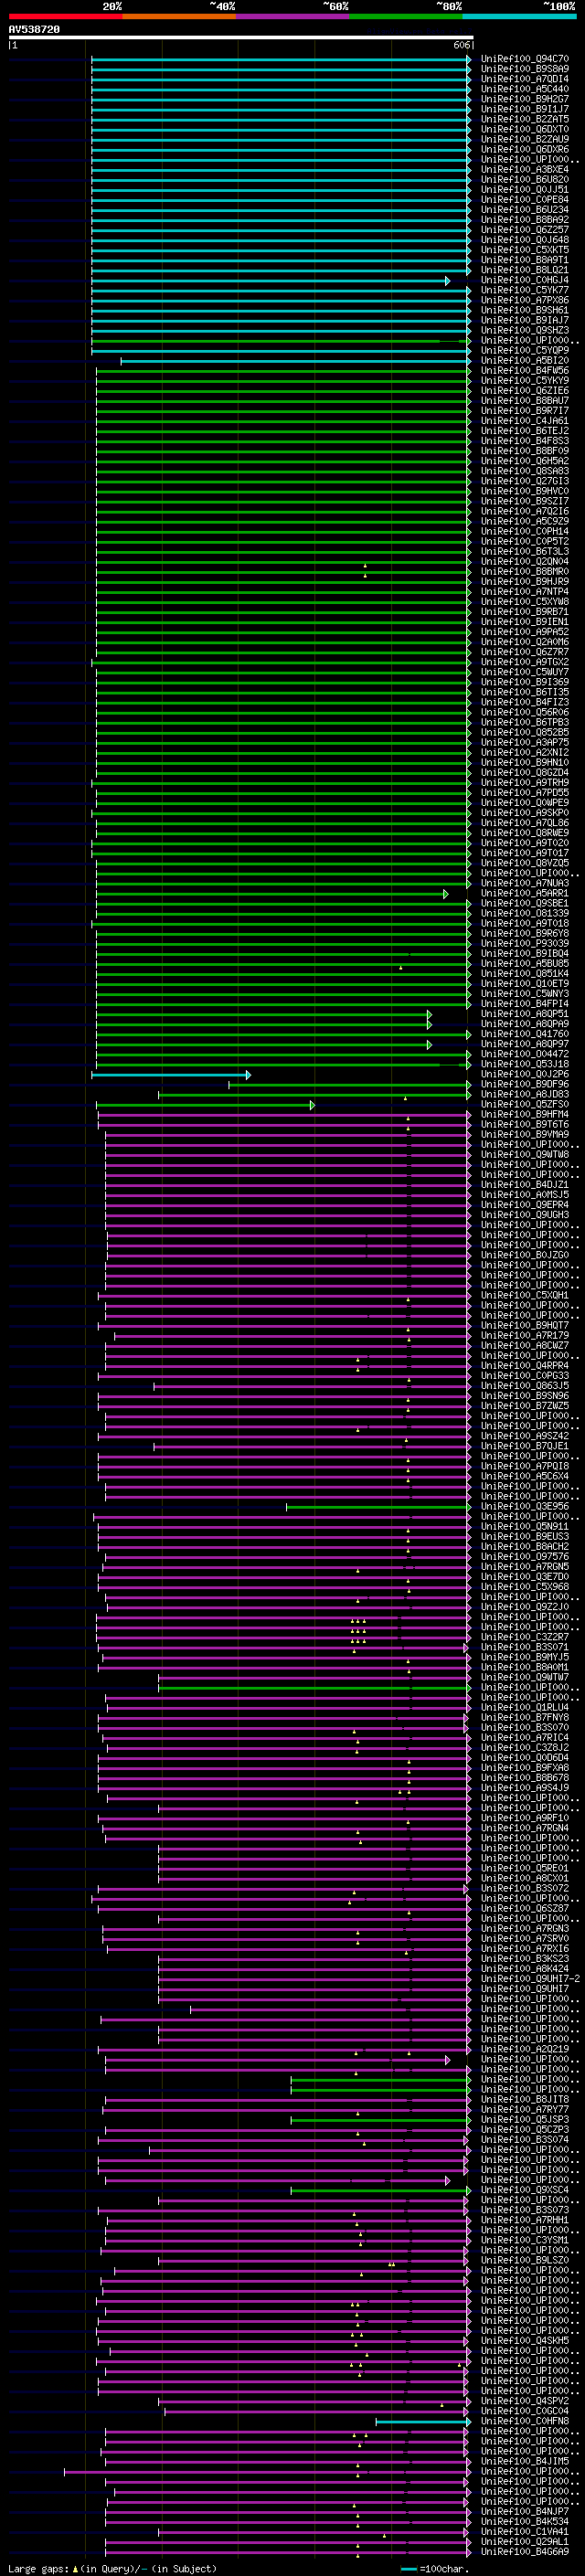Open entry UniRef100_Q4SPV2
The image size is (585, 2576).
point(525,2400)
